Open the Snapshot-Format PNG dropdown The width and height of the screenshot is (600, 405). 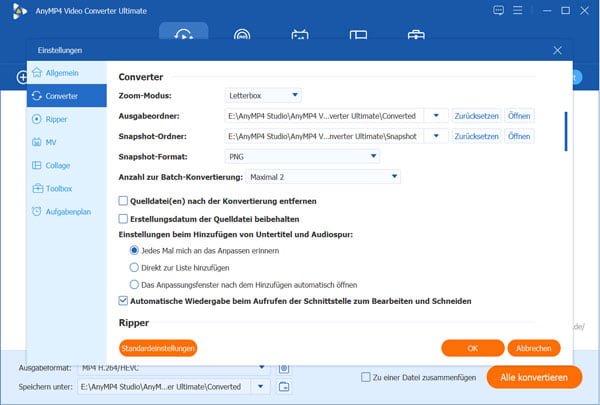point(302,156)
